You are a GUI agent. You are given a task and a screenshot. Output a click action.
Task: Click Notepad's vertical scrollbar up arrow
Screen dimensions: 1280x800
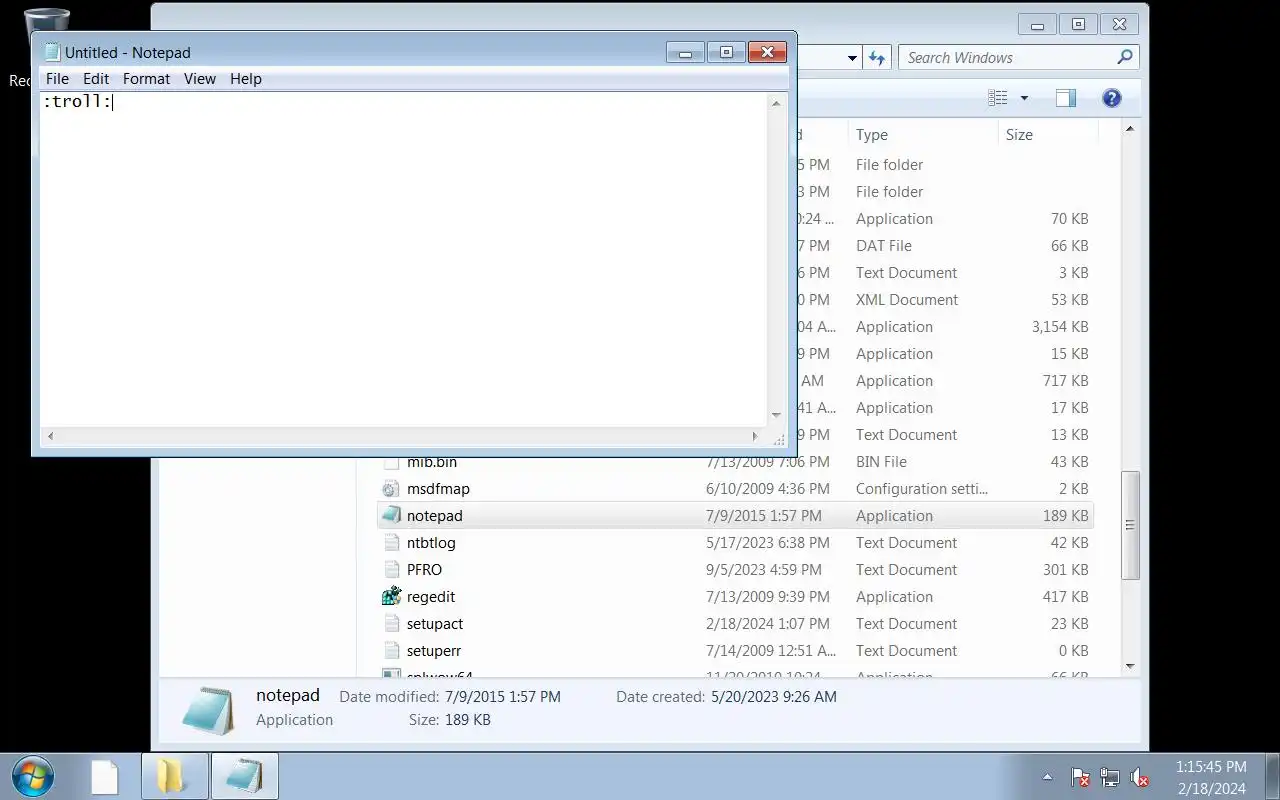[x=776, y=103]
